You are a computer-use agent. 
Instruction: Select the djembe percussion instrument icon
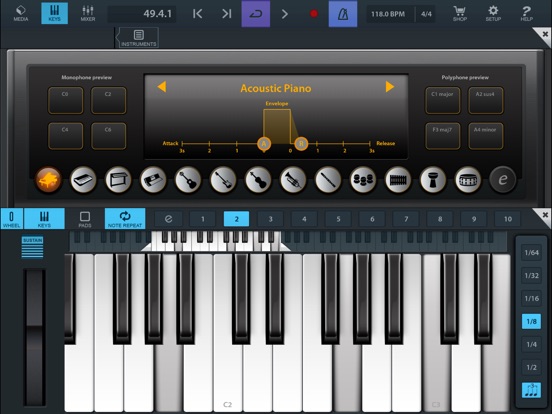[x=433, y=180]
